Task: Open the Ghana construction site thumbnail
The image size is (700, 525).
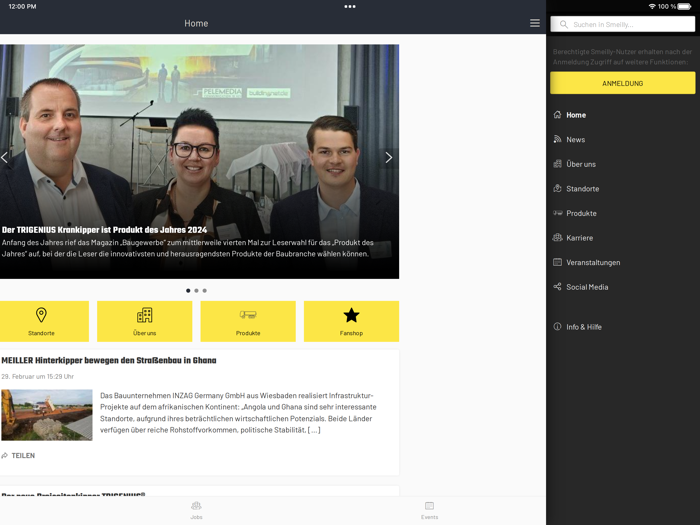Action: click(x=47, y=415)
